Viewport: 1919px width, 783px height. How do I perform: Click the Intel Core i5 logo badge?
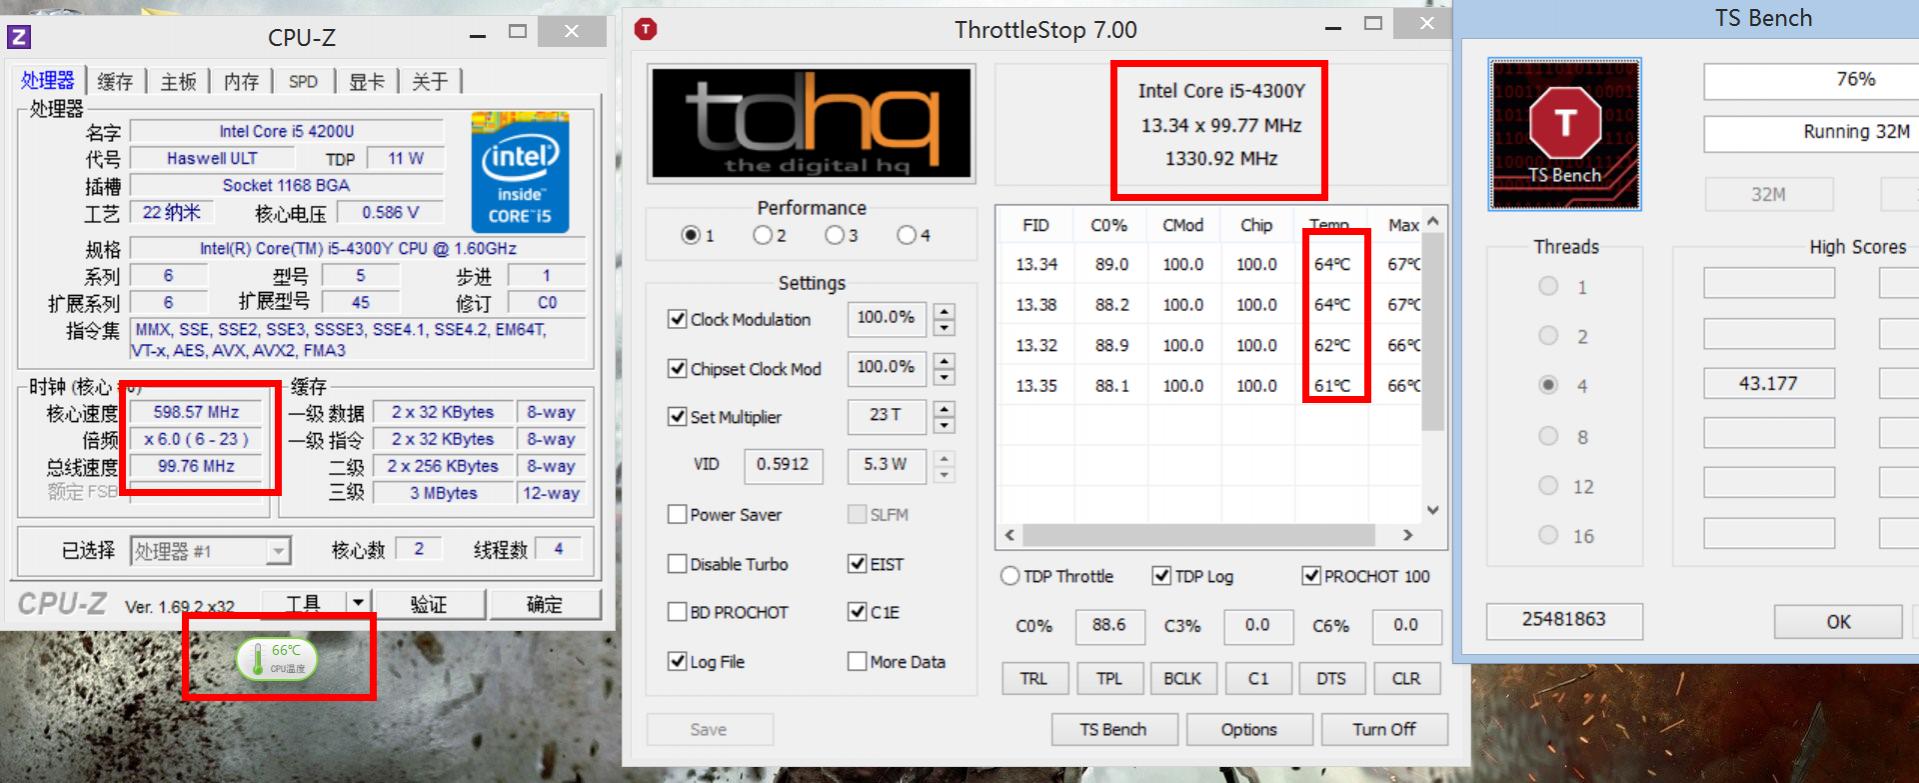pos(520,173)
